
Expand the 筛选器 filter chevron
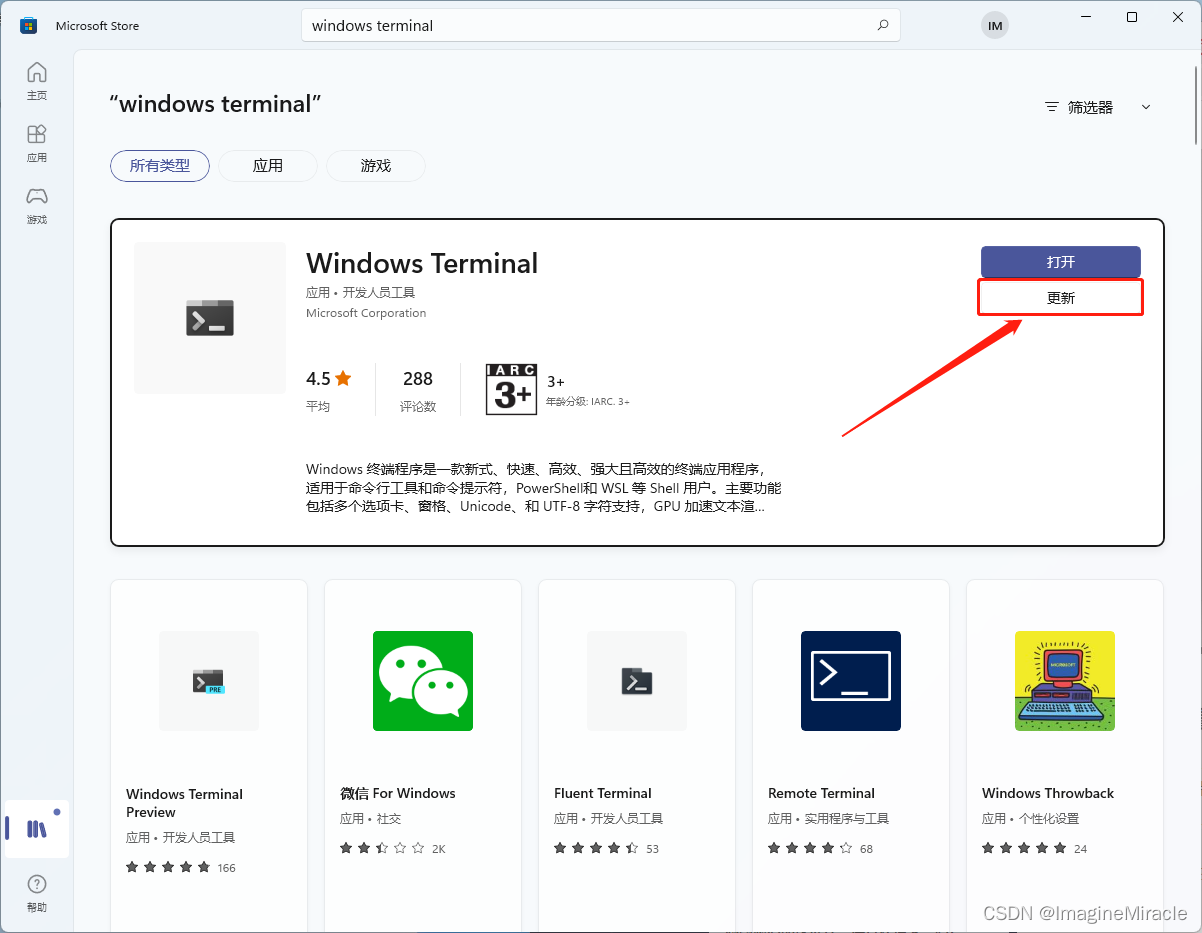click(x=1146, y=107)
